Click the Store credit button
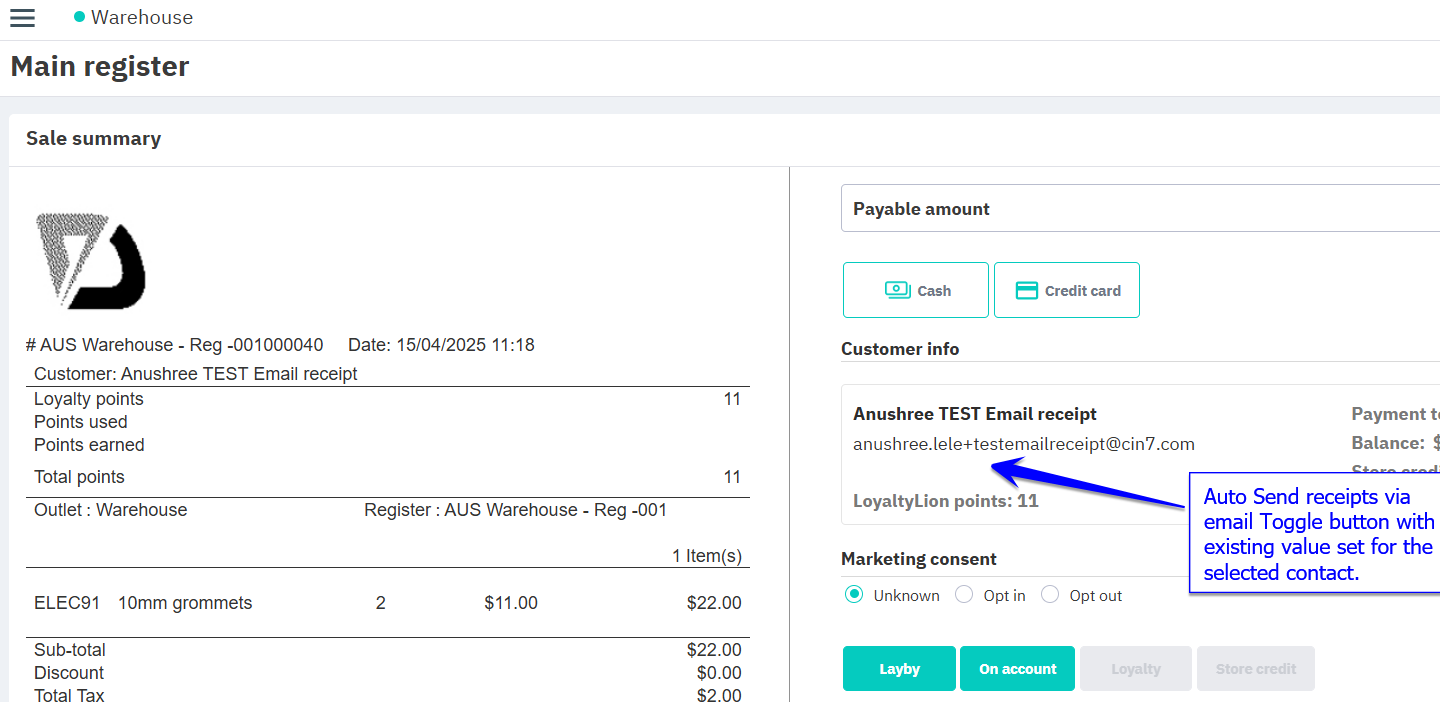The width and height of the screenshot is (1440, 702). [x=1255, y=669]
